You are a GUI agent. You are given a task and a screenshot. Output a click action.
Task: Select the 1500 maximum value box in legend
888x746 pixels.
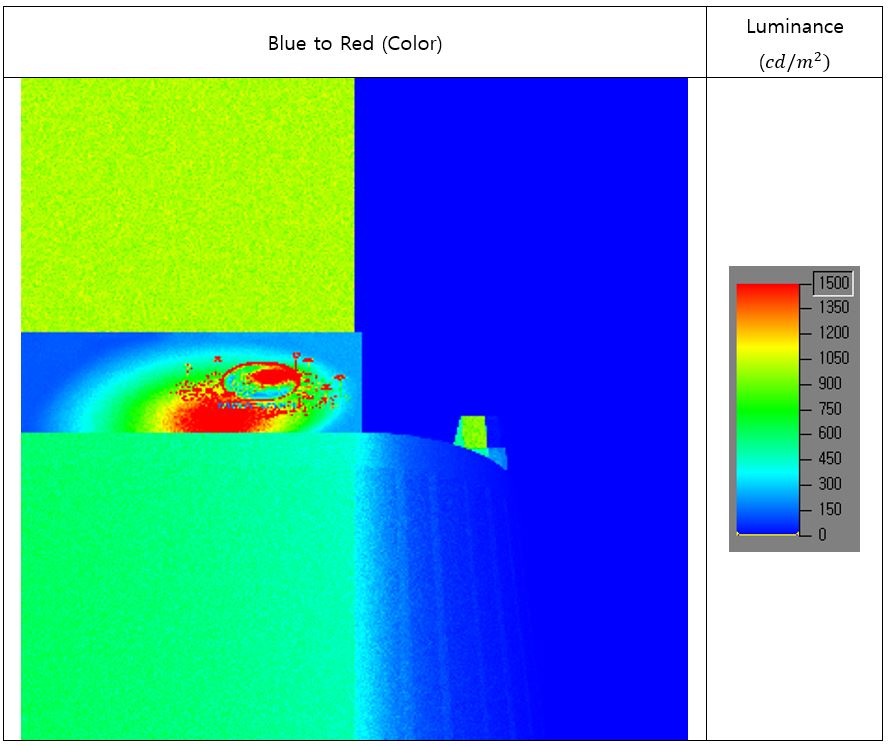click(x=833, y=283)
